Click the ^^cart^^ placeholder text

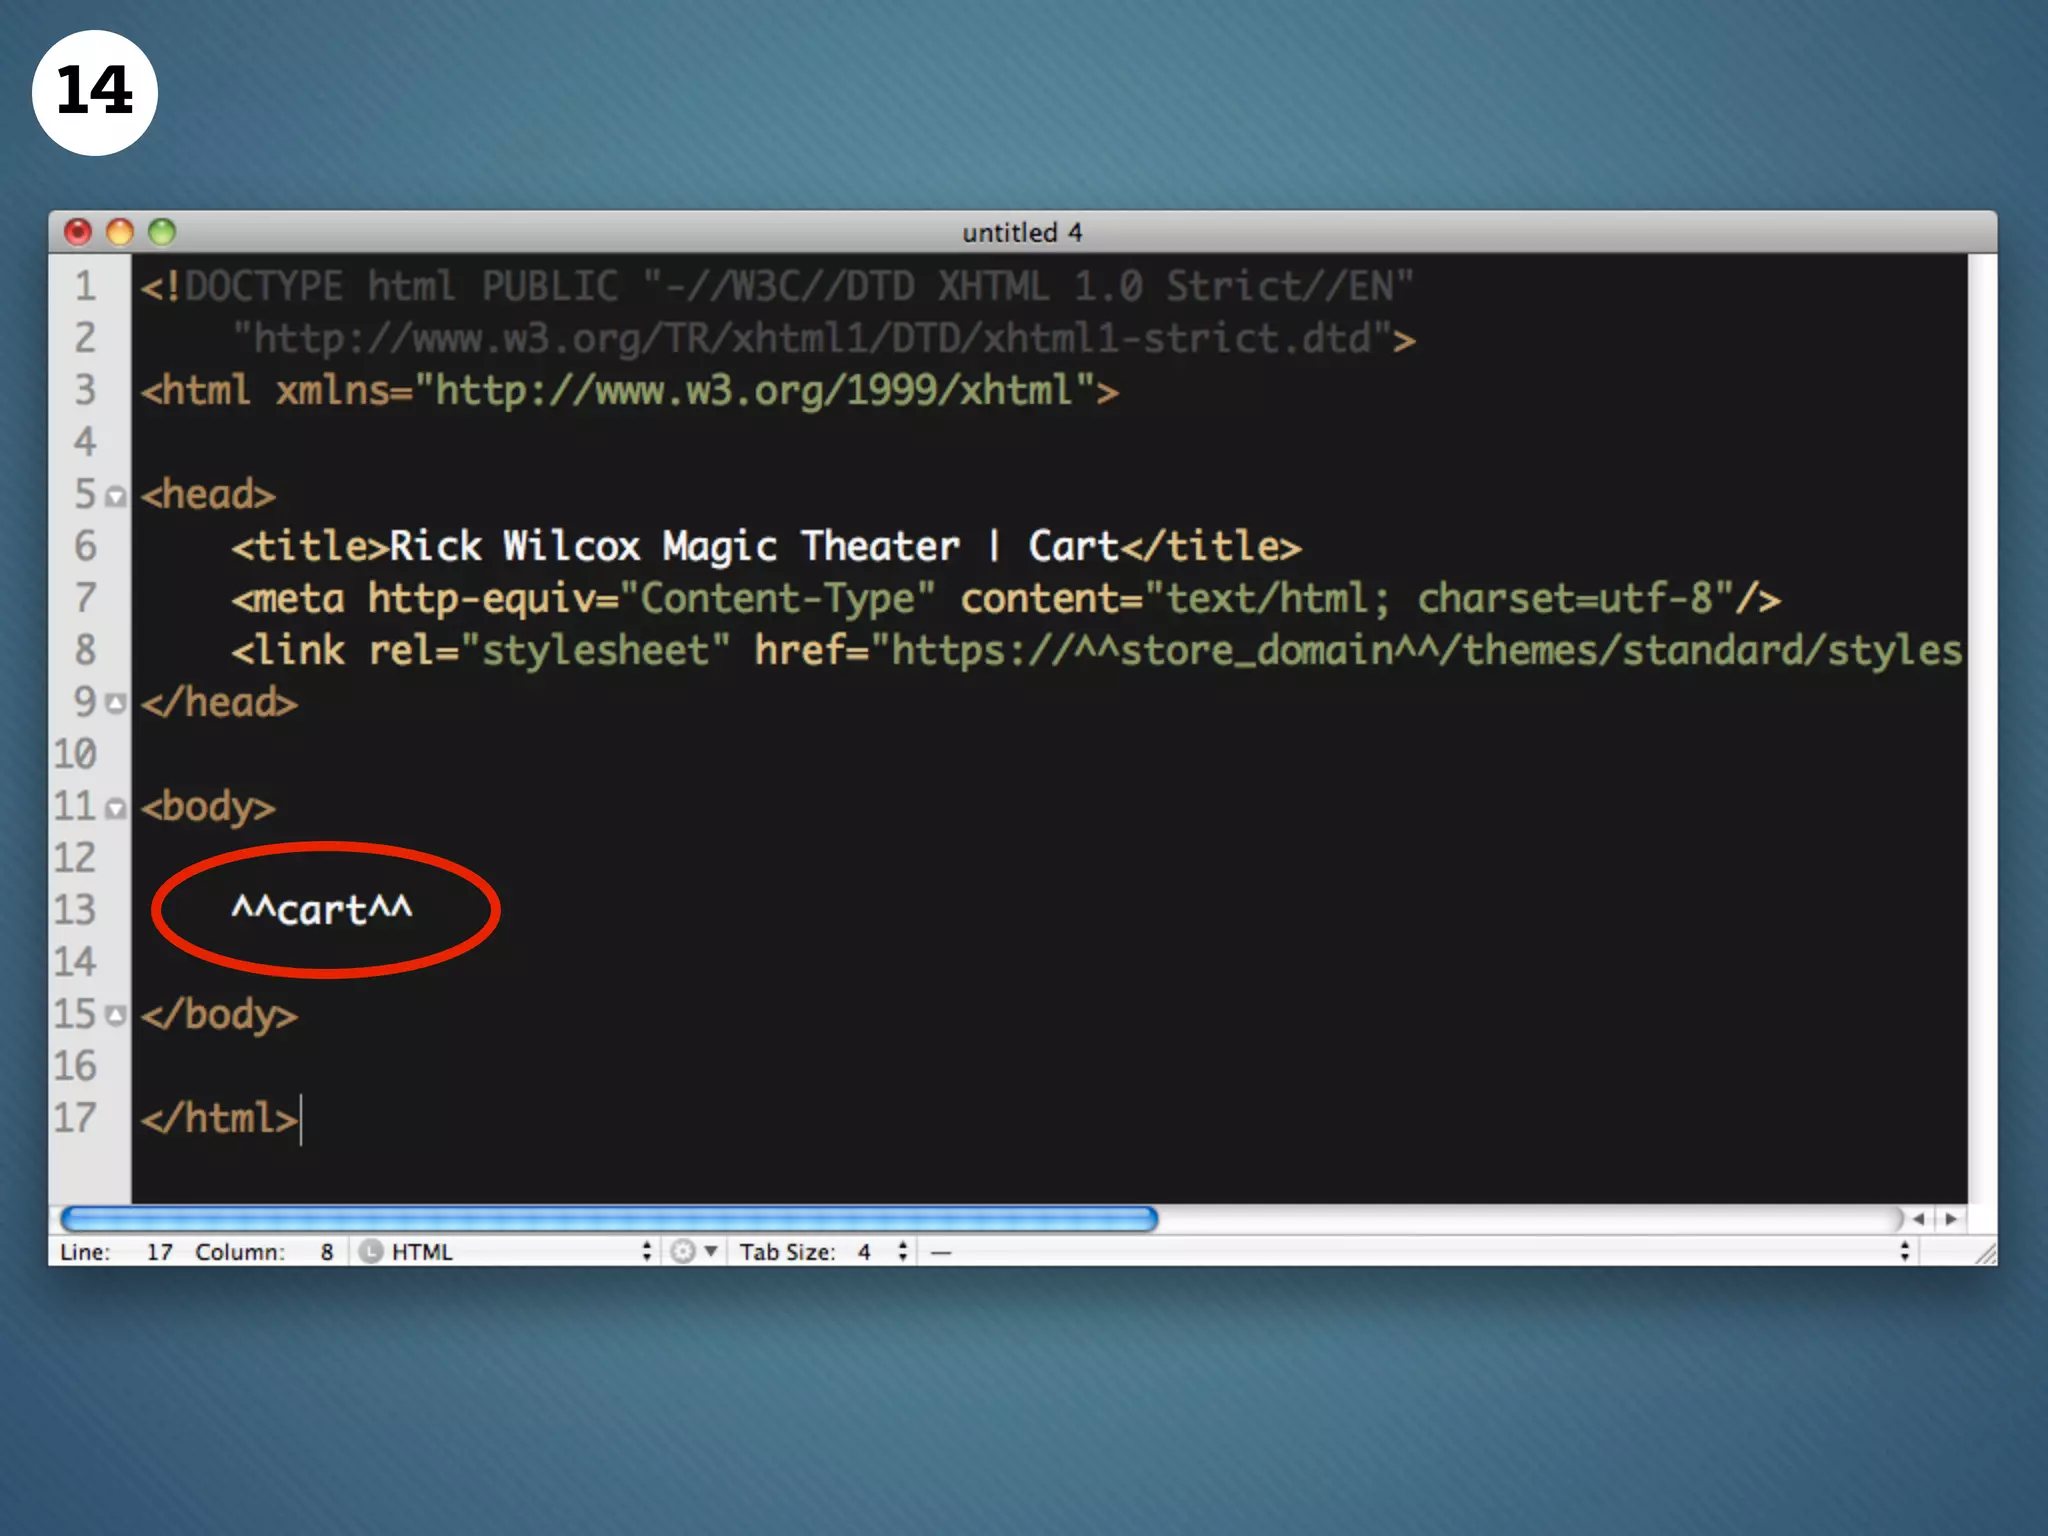click(322, 910)
